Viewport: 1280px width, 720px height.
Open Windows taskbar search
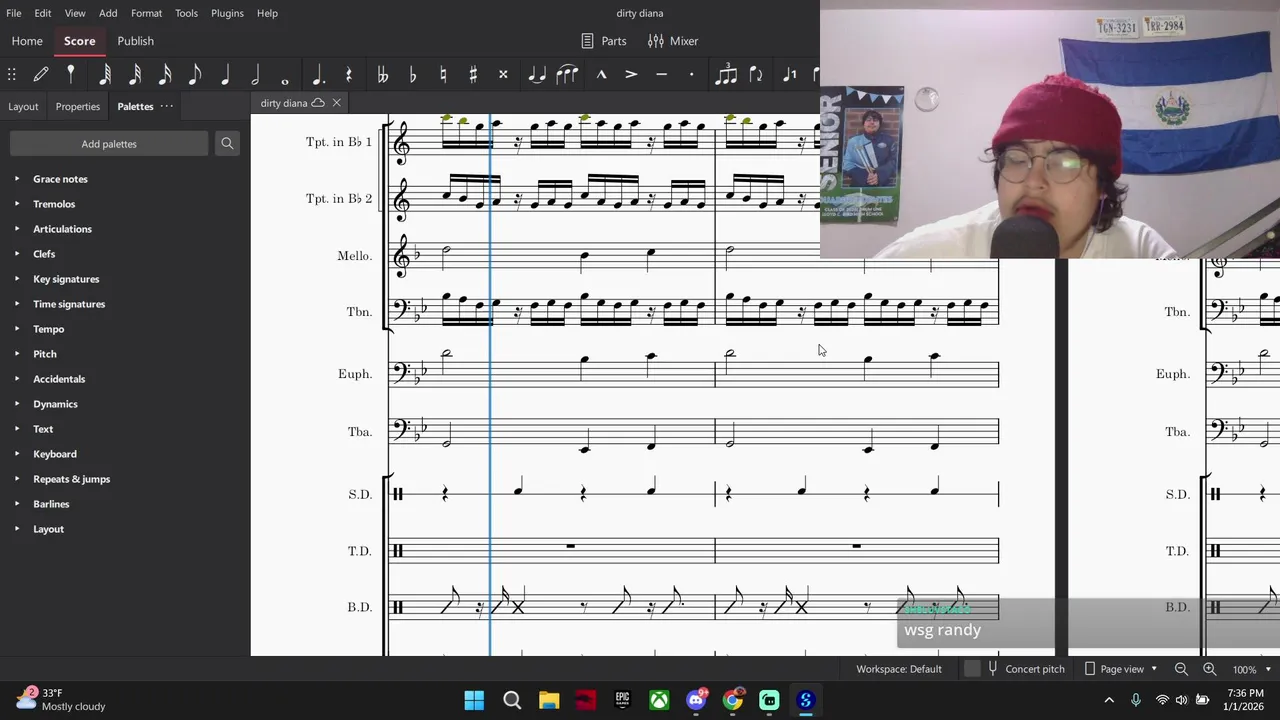pos(512,700)
